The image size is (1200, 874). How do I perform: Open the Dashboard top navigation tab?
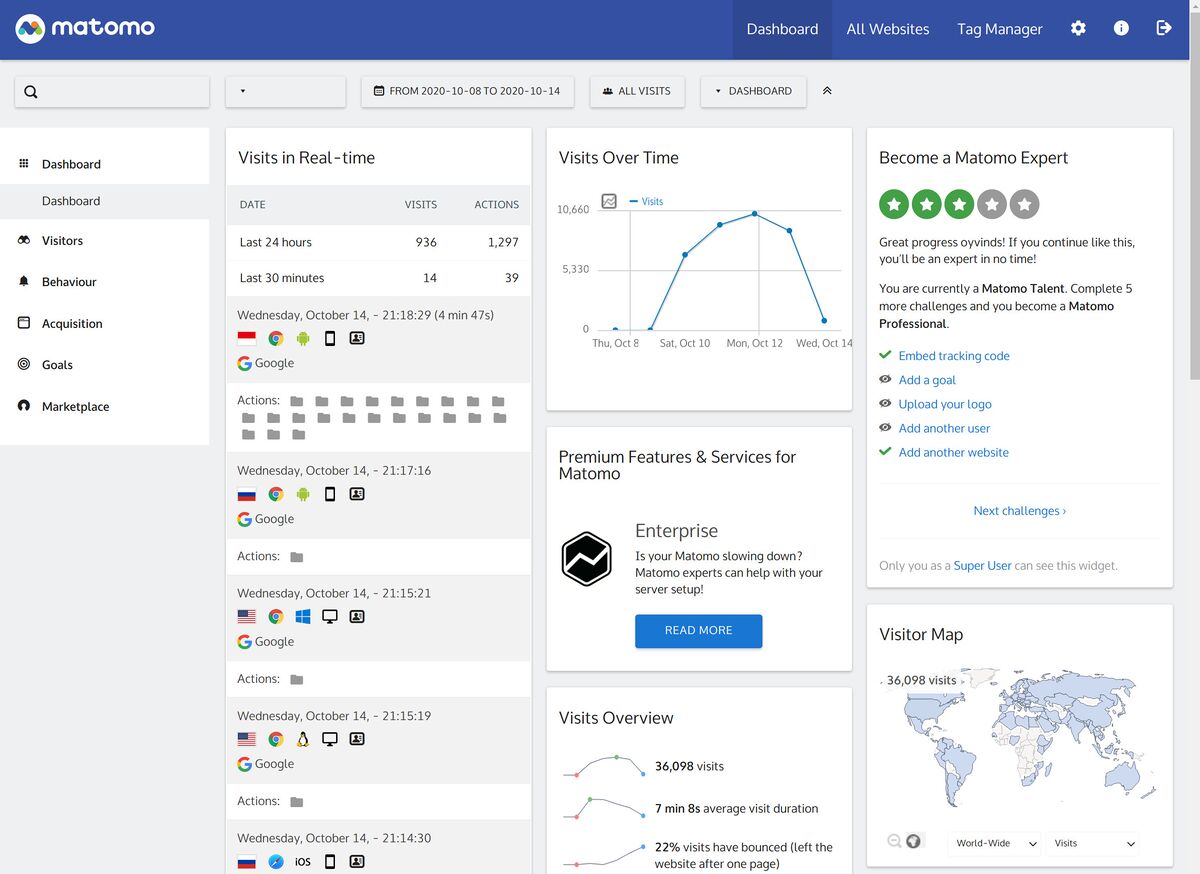click(782, 29)
